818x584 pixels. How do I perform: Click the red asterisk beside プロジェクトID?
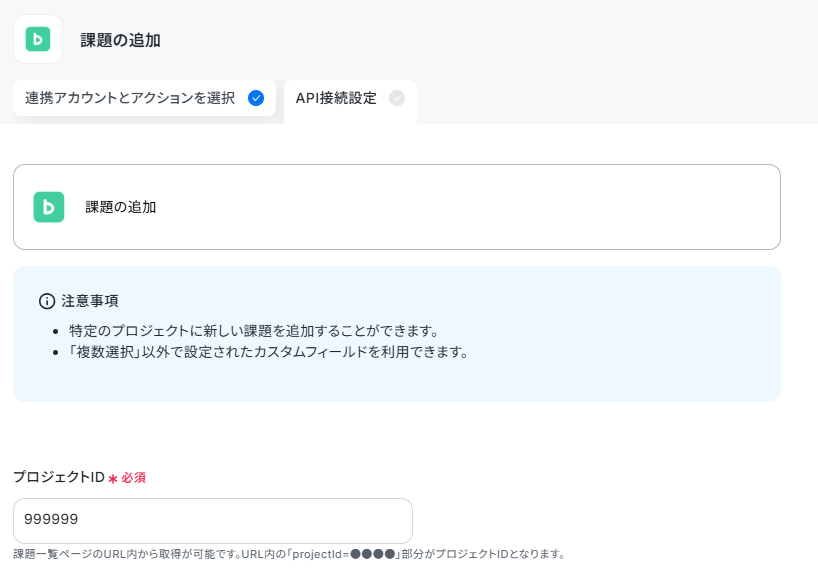point(113,478)
